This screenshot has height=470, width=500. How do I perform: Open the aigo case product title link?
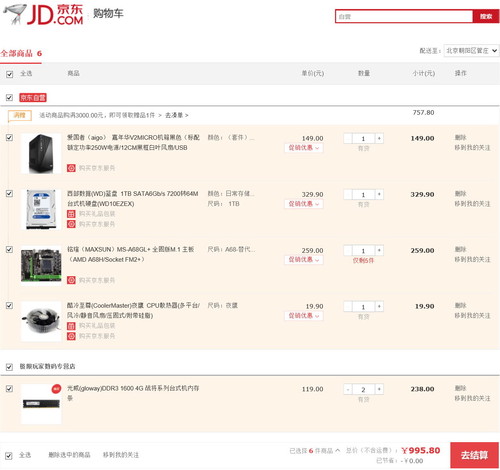[133, 142]
